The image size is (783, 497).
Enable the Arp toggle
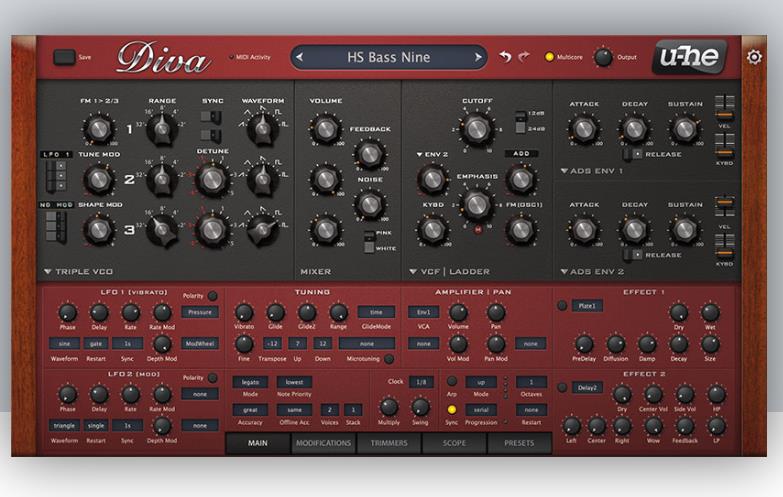point(451,381)
